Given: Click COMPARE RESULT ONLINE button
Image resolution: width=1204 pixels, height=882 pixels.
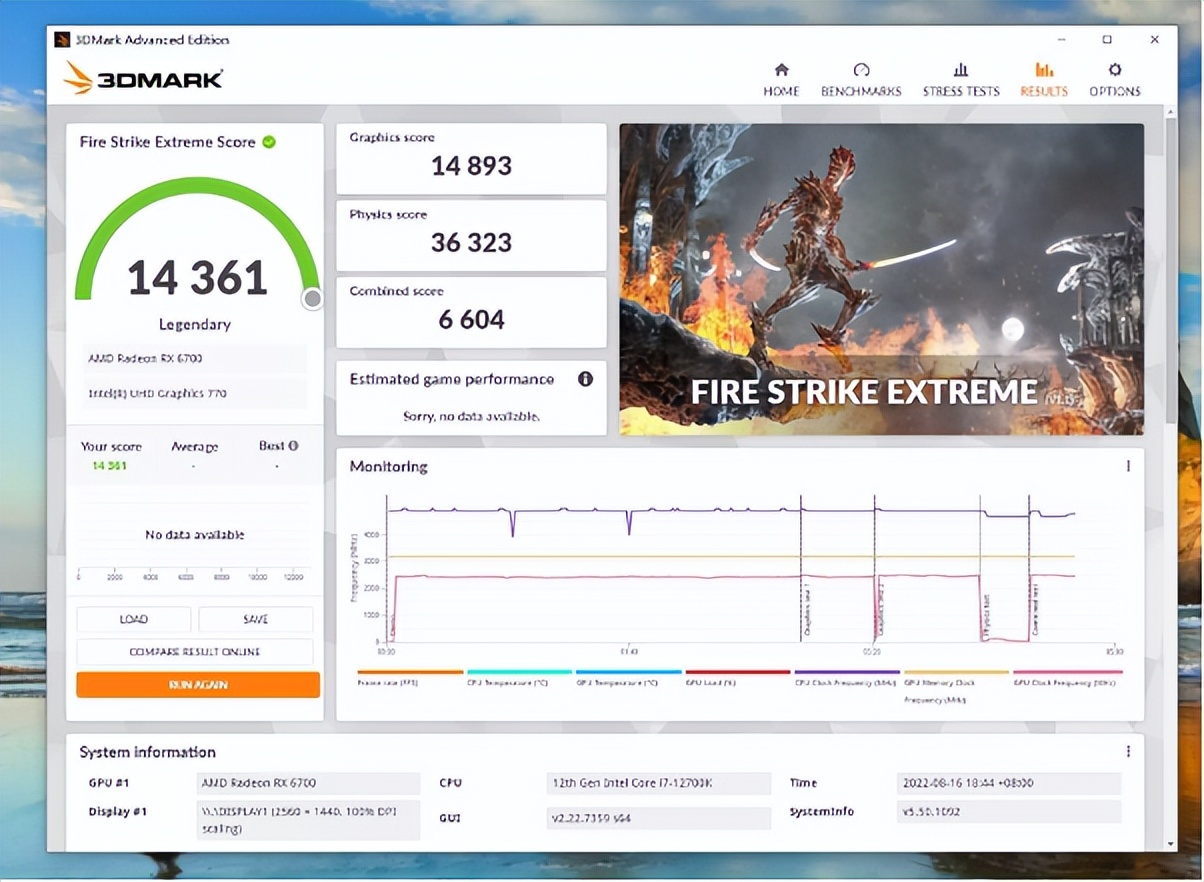Looking at the screenshot, I should click(x=195, y=652).
